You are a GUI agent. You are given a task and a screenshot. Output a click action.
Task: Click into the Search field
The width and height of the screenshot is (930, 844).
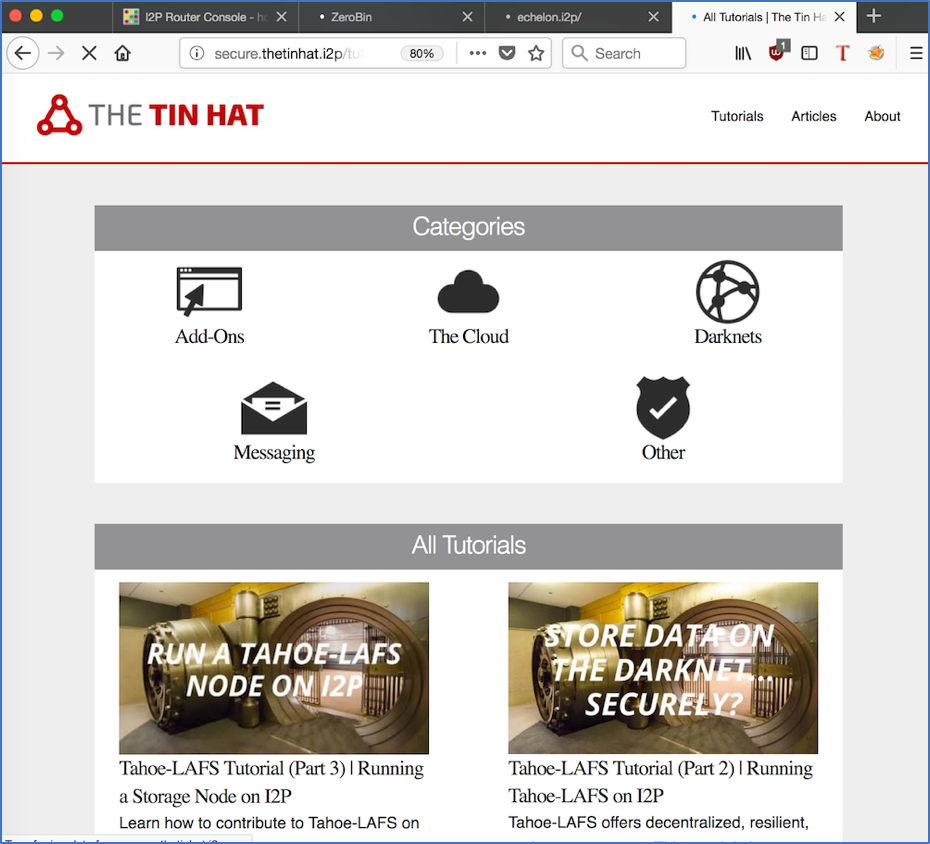point(624,53)
